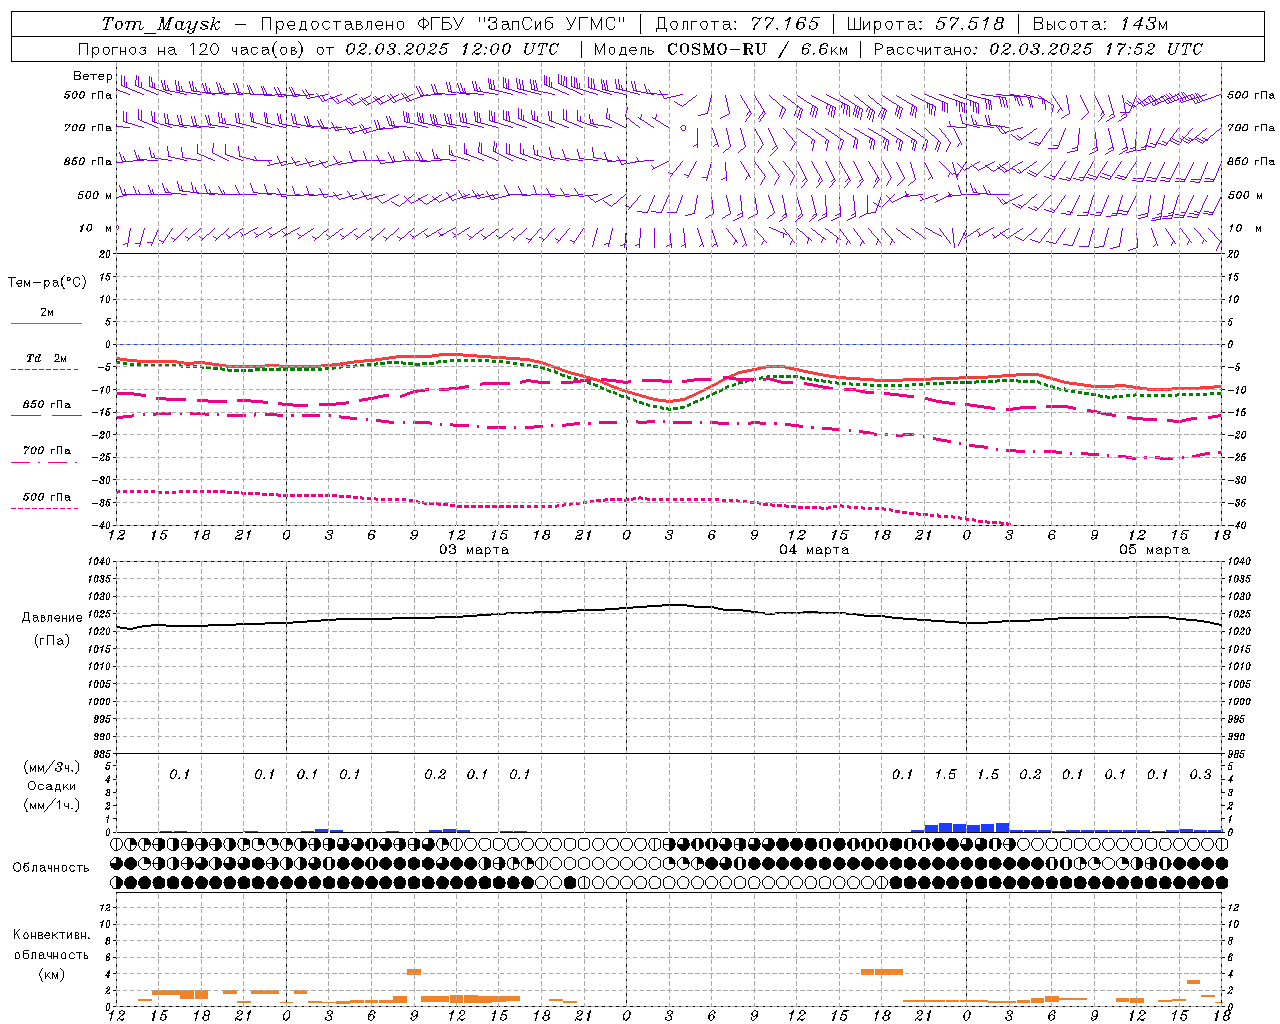
Task: Click the '(мм/1ч.)' precipitation unit label
Action: click(x=52, y=805)
